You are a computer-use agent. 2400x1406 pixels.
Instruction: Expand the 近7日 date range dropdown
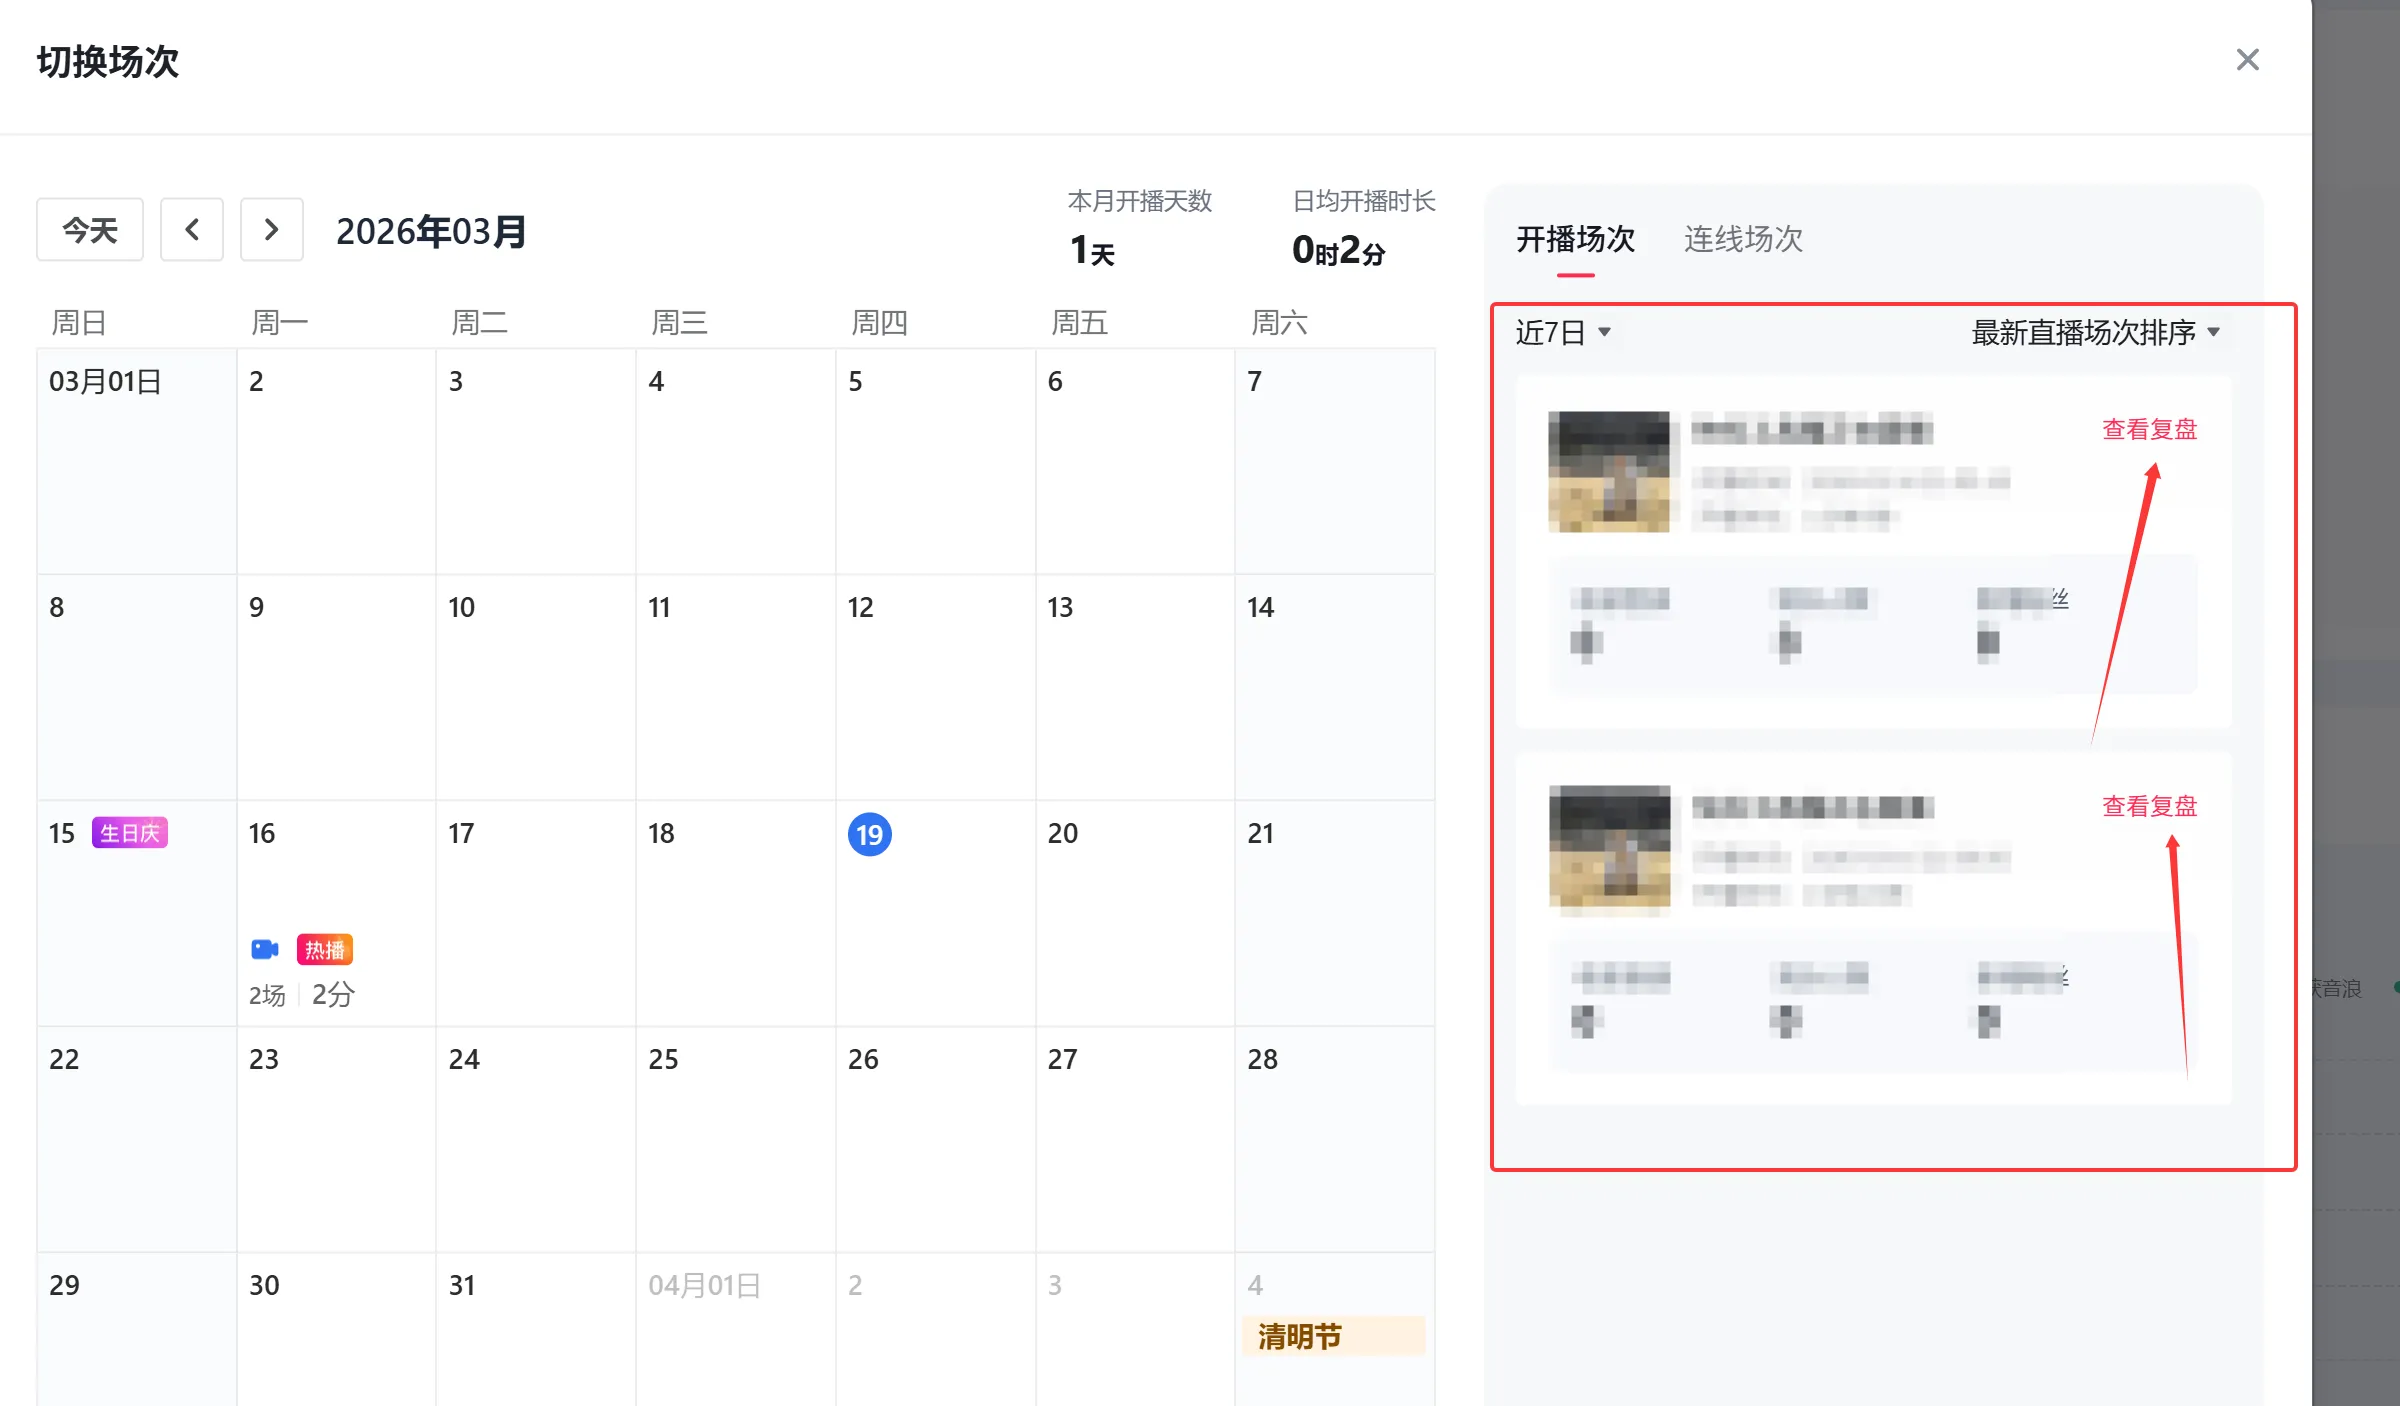point(1562,332)
